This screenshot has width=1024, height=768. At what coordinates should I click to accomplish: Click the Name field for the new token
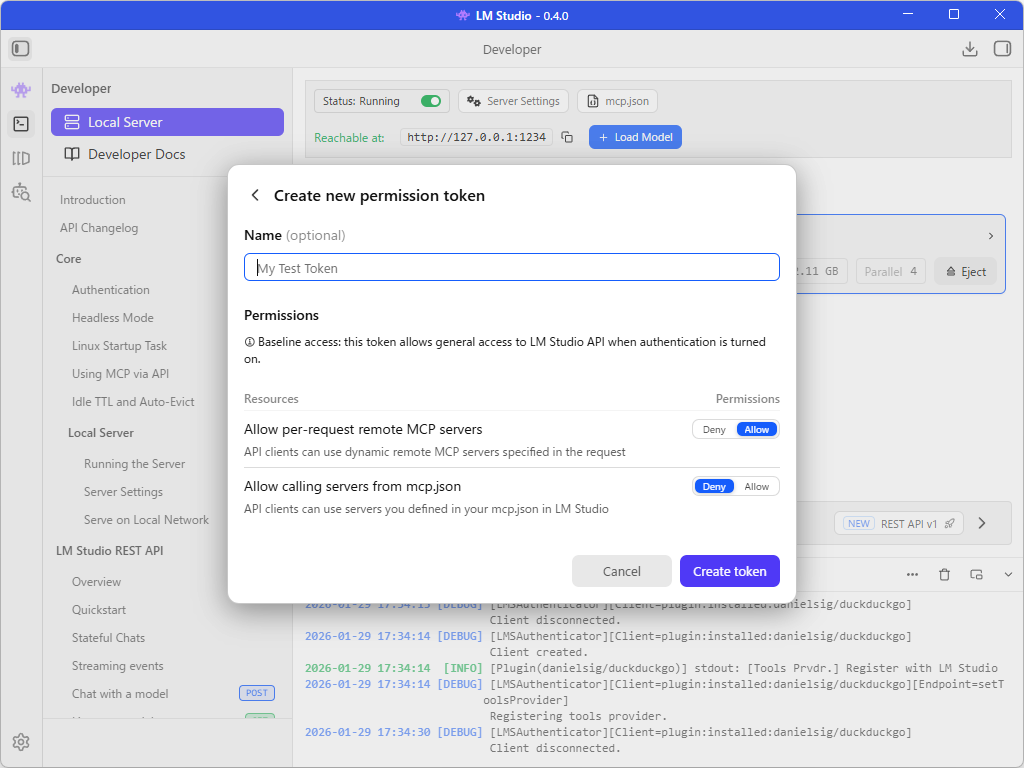pyautogui.click(x=511, y=267)
